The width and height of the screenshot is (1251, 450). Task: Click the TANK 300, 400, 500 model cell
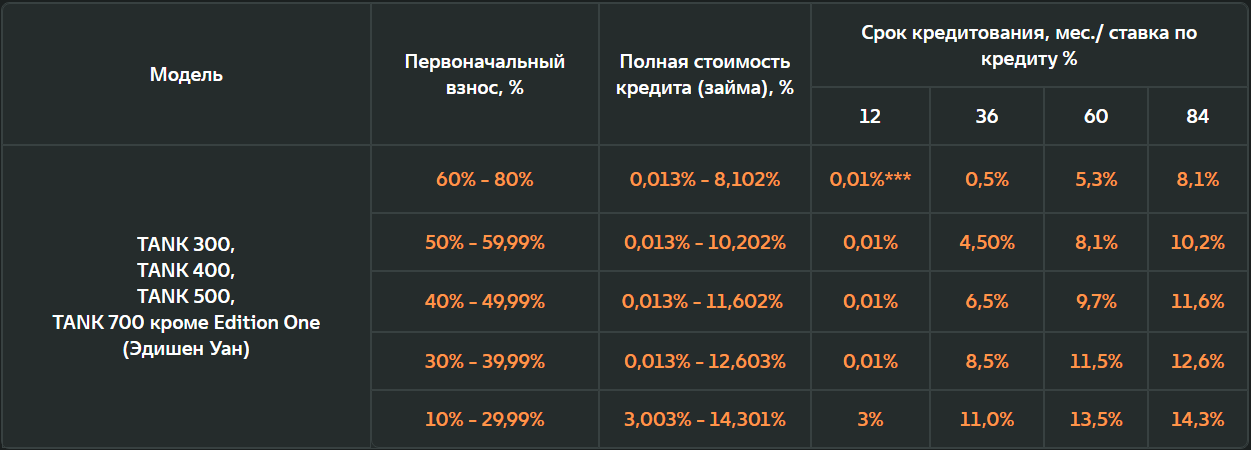186,297
